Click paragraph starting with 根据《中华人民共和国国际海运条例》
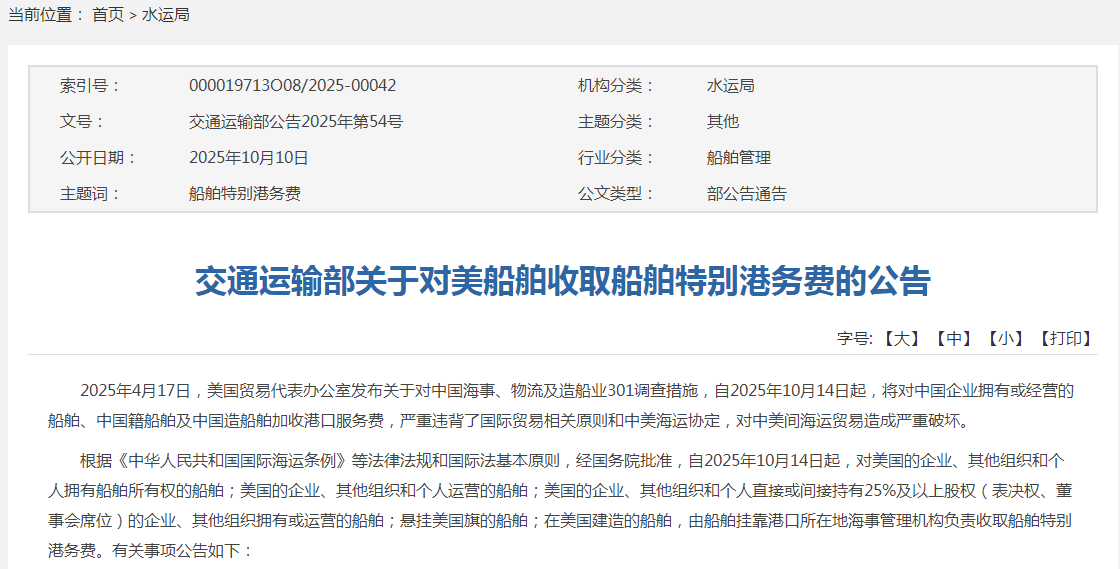Image resolution: width=1120 pixels, height=569 pixels. tap(560, 505)
